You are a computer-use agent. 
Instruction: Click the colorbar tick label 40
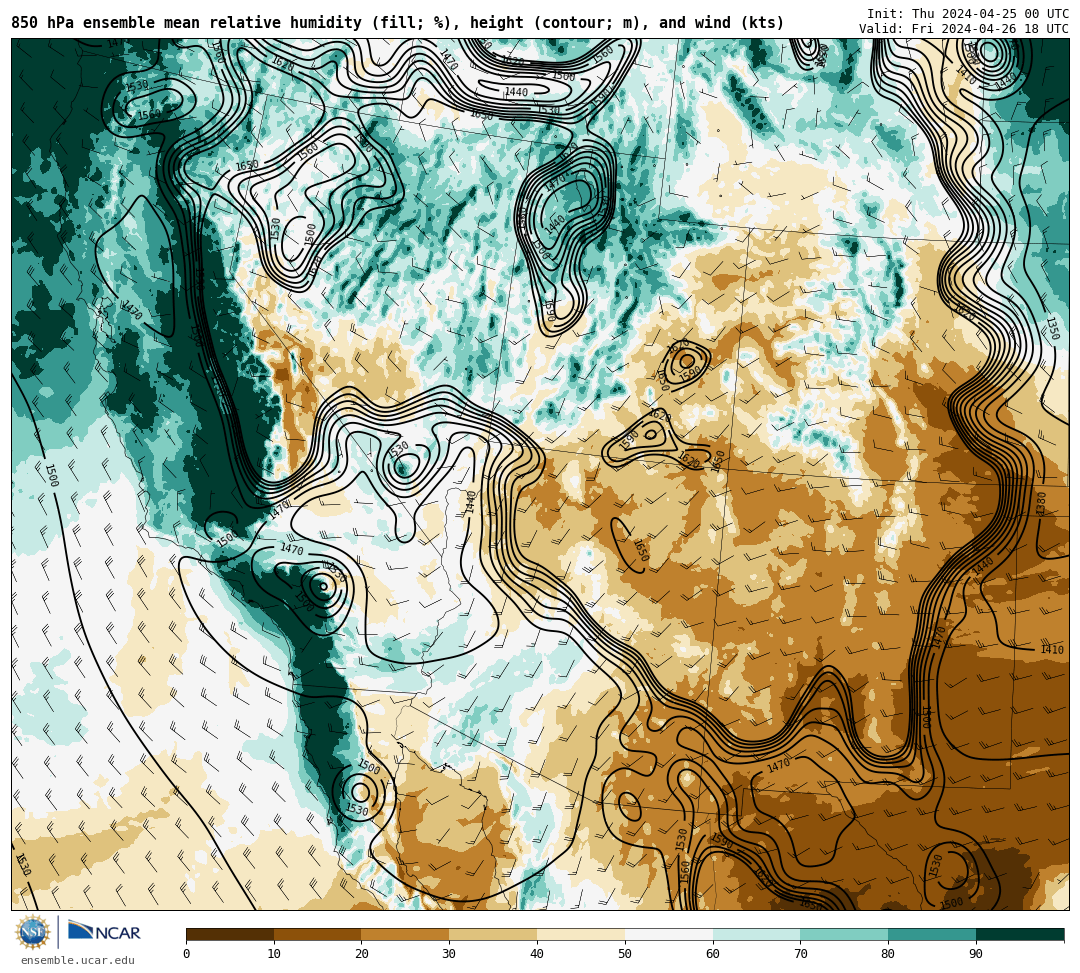click(537, 954)
